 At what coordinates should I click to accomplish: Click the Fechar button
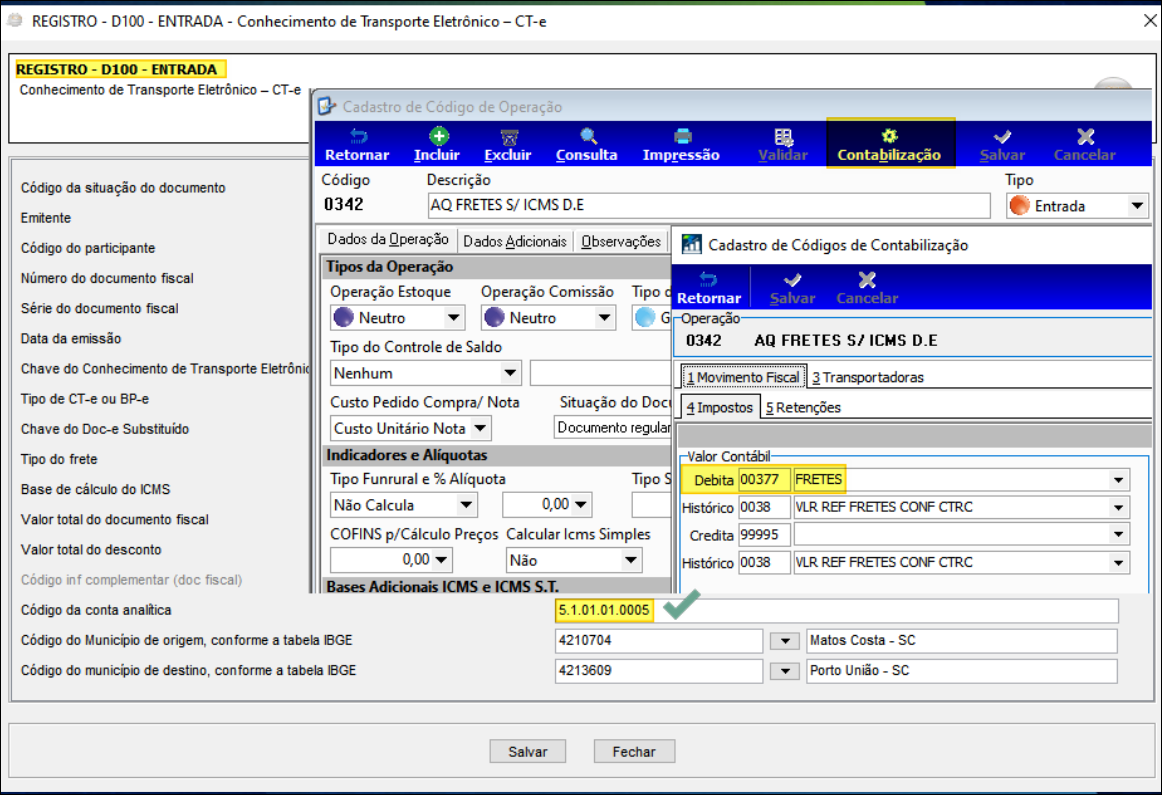tap(634, 752)
